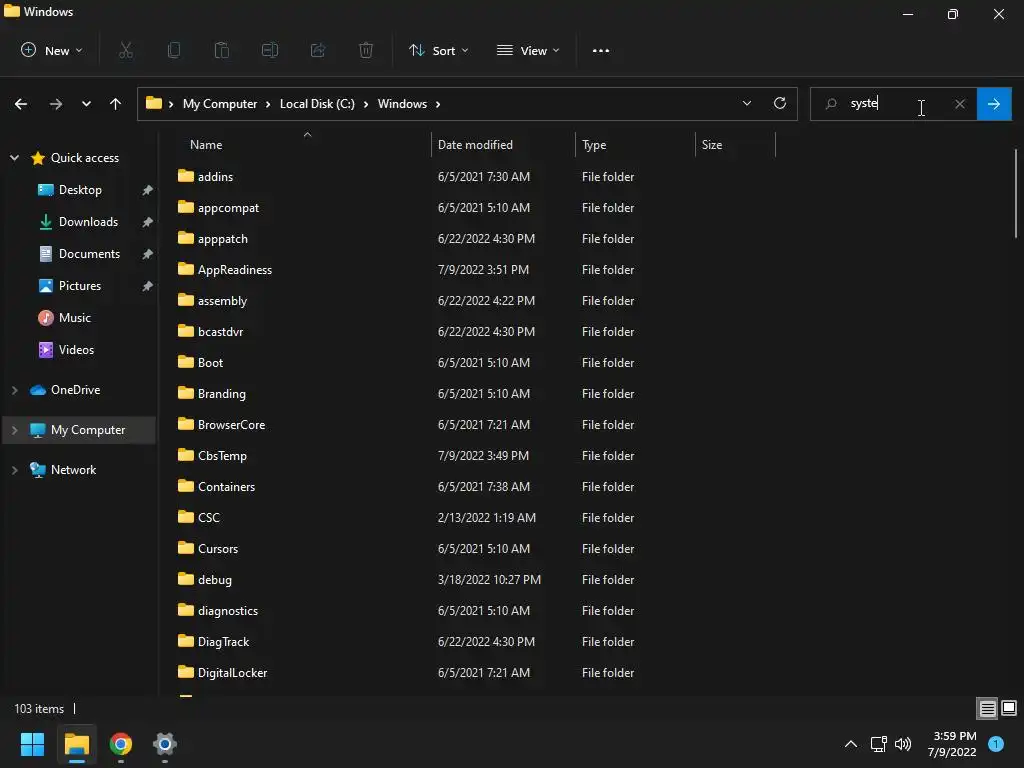Collapse the Quick access tree node

click(14, 157)
